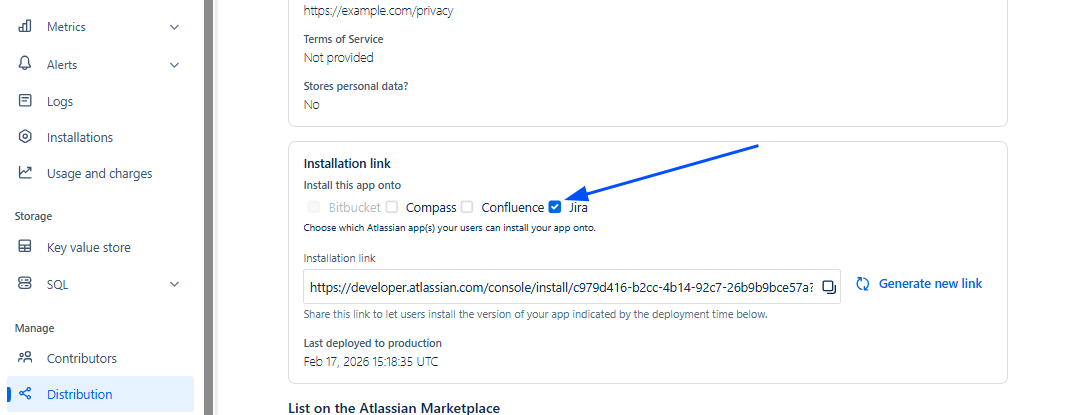Expand the SQL sidebar section
The height and width of the screenshot is (415, 1084).
tap(174, 284)
